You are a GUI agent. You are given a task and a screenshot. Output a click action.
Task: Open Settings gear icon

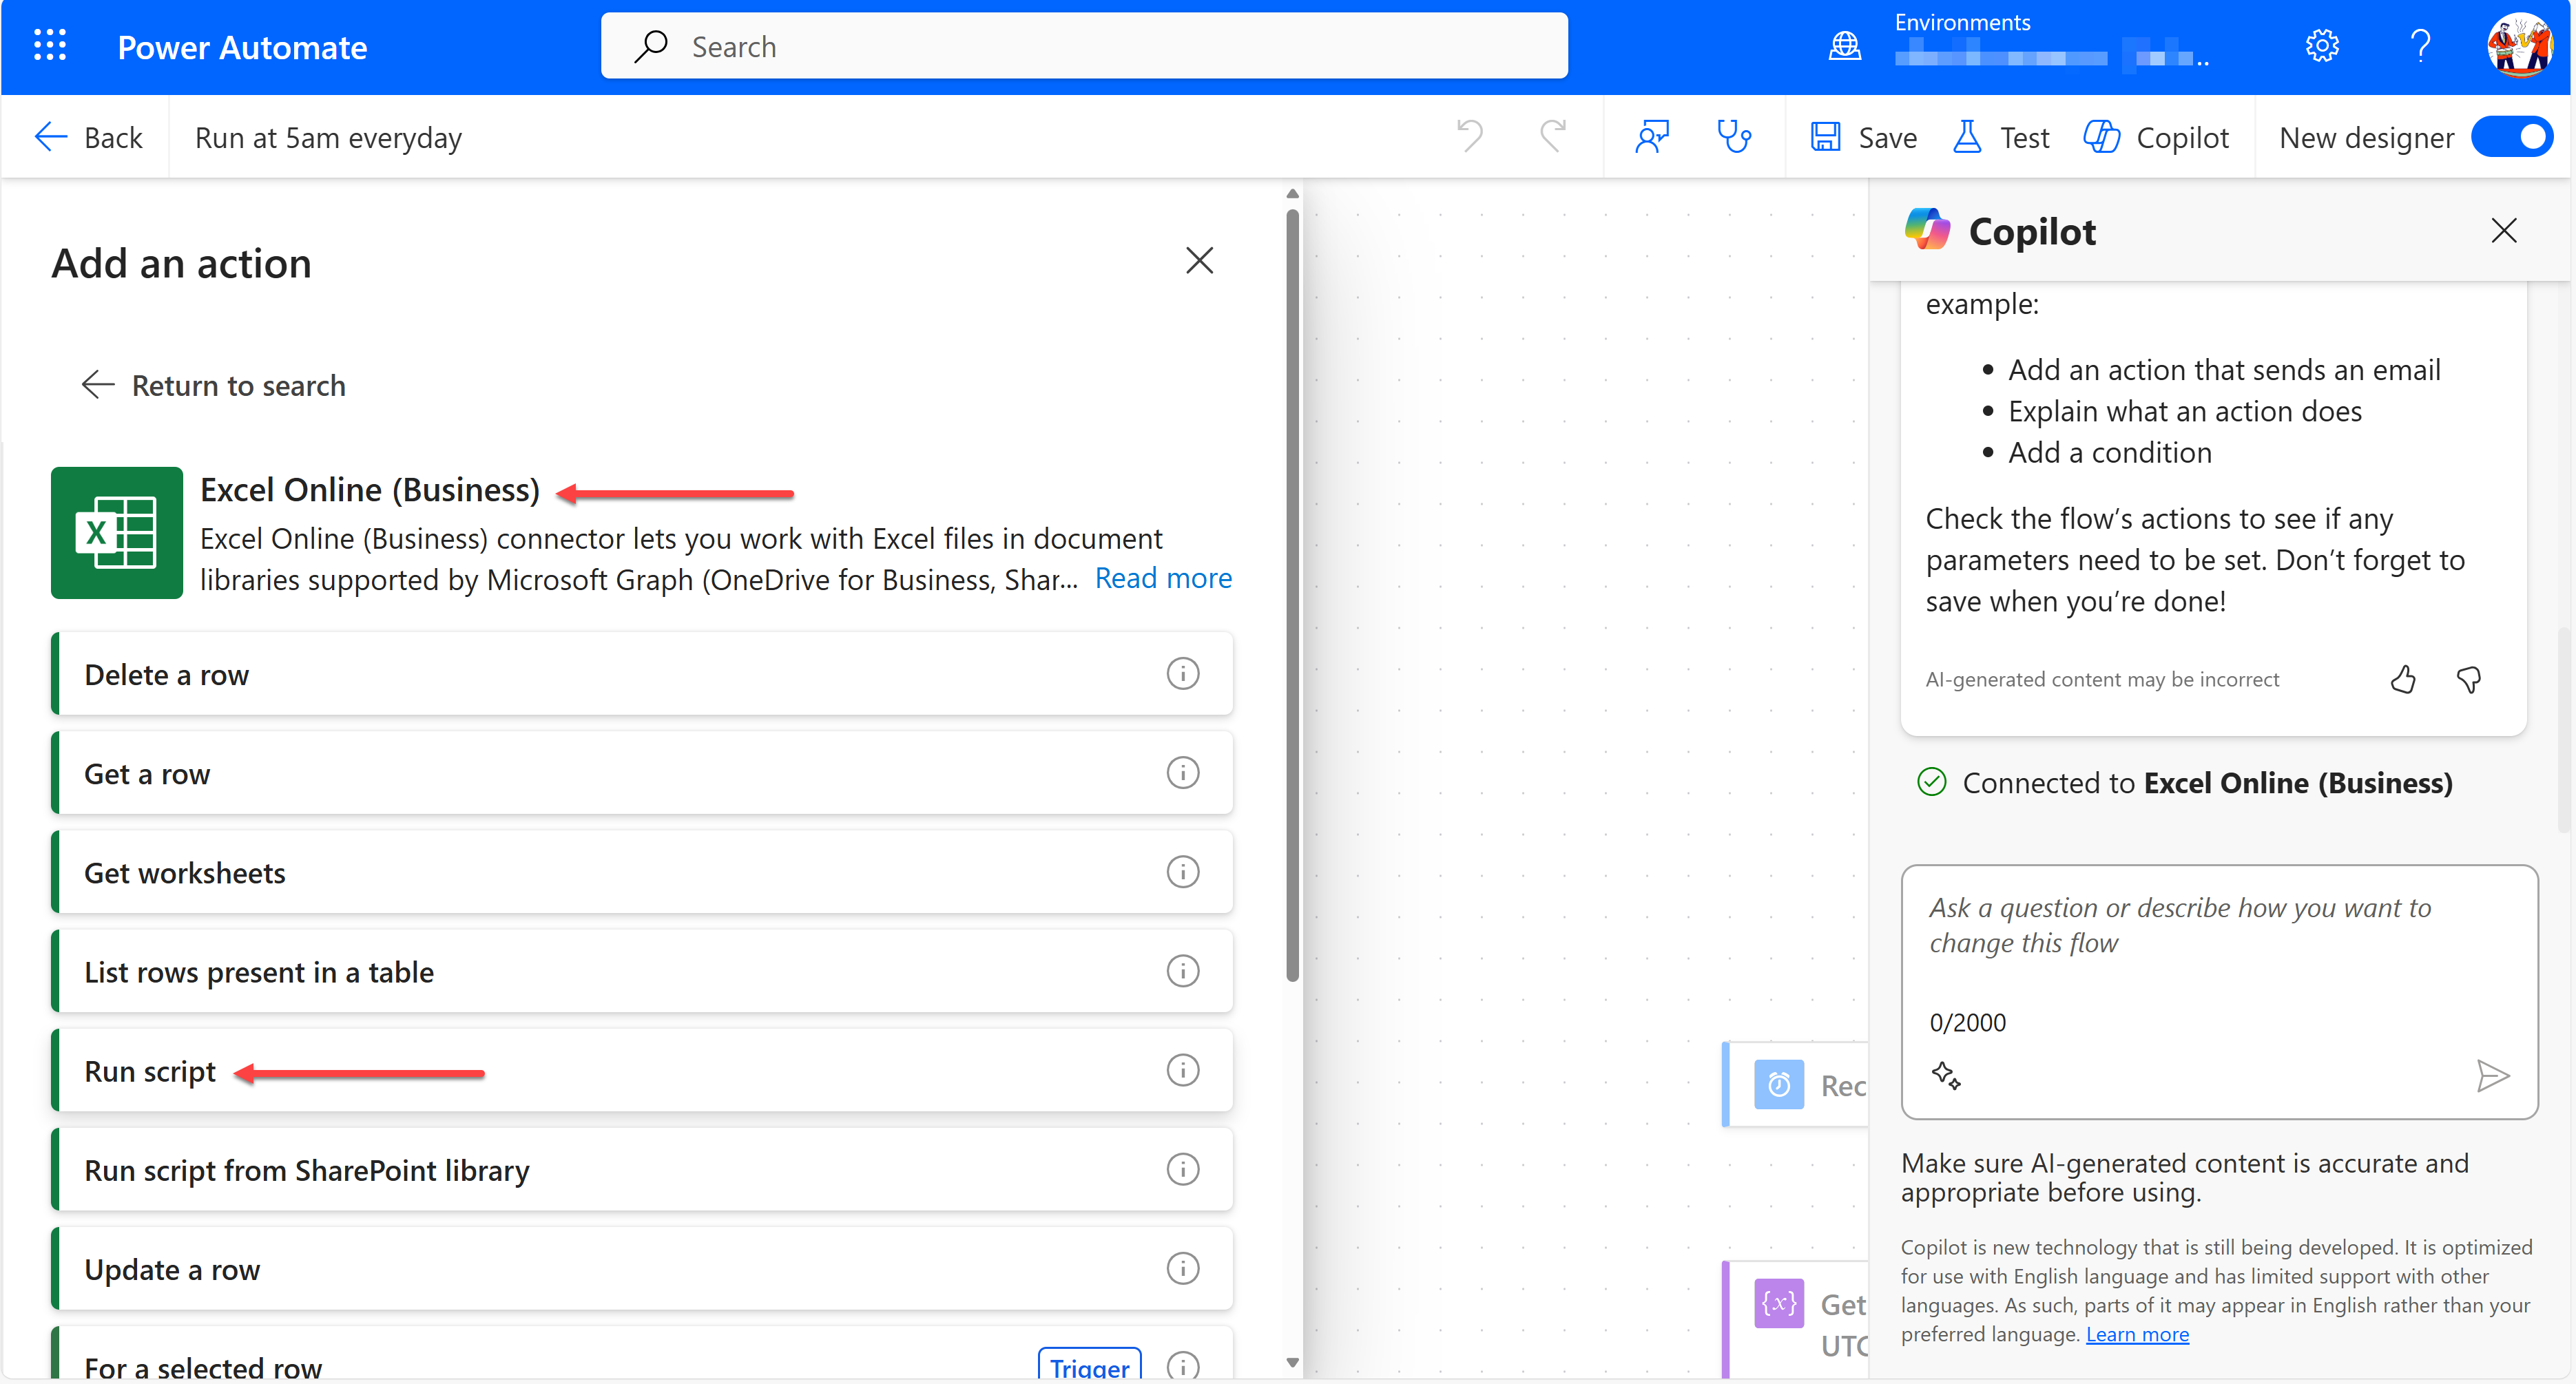click(x=2322, y=46)
